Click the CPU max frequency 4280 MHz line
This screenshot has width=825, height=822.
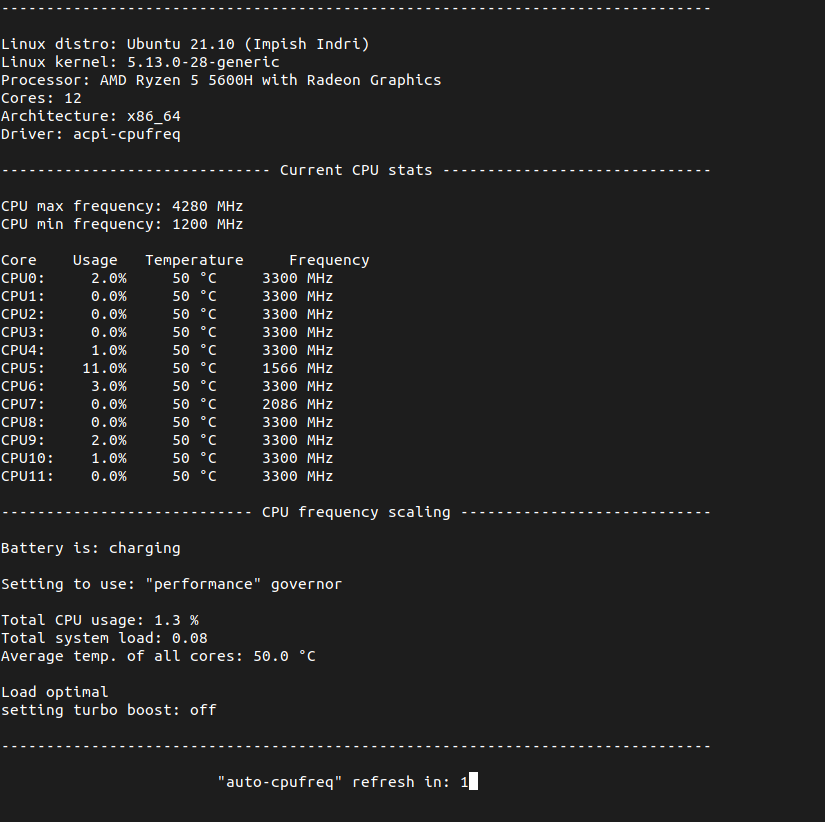click(x=122, y=206)
